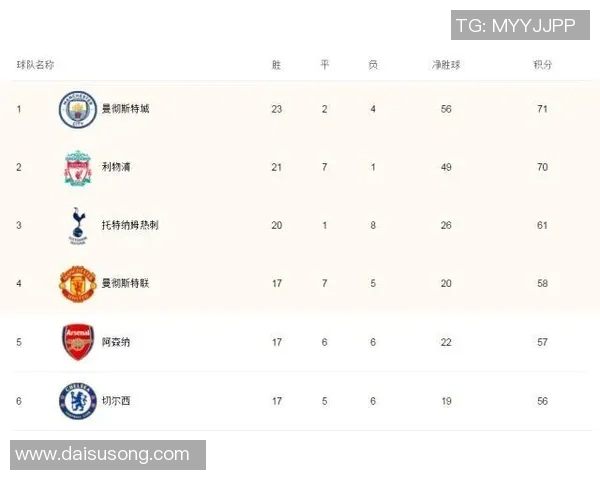Open the 利物浦 team name

[116, 167]
